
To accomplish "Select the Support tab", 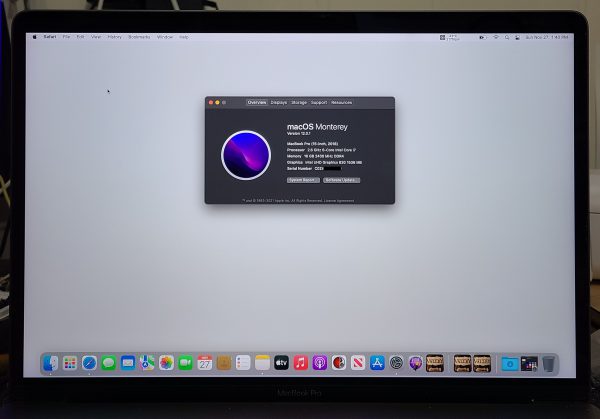I will [x=319, y=102].
